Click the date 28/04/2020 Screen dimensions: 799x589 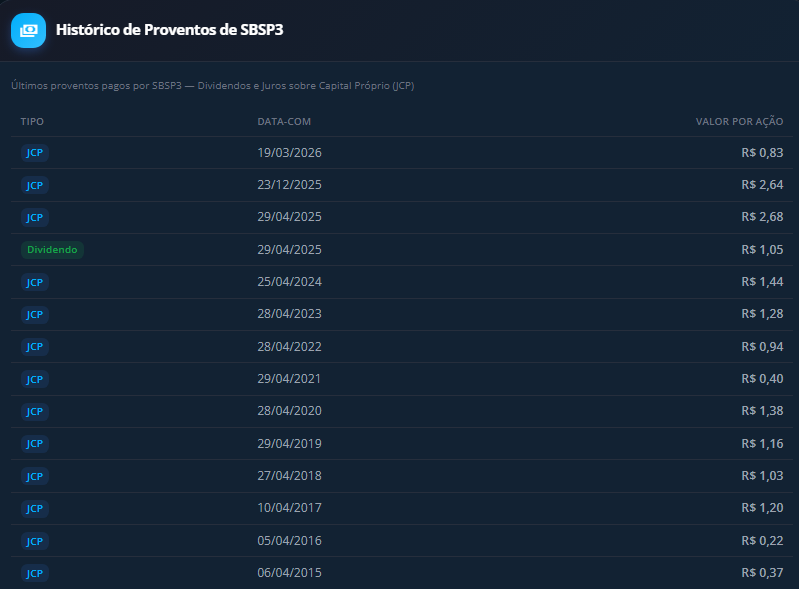click(x=289, y=411)
